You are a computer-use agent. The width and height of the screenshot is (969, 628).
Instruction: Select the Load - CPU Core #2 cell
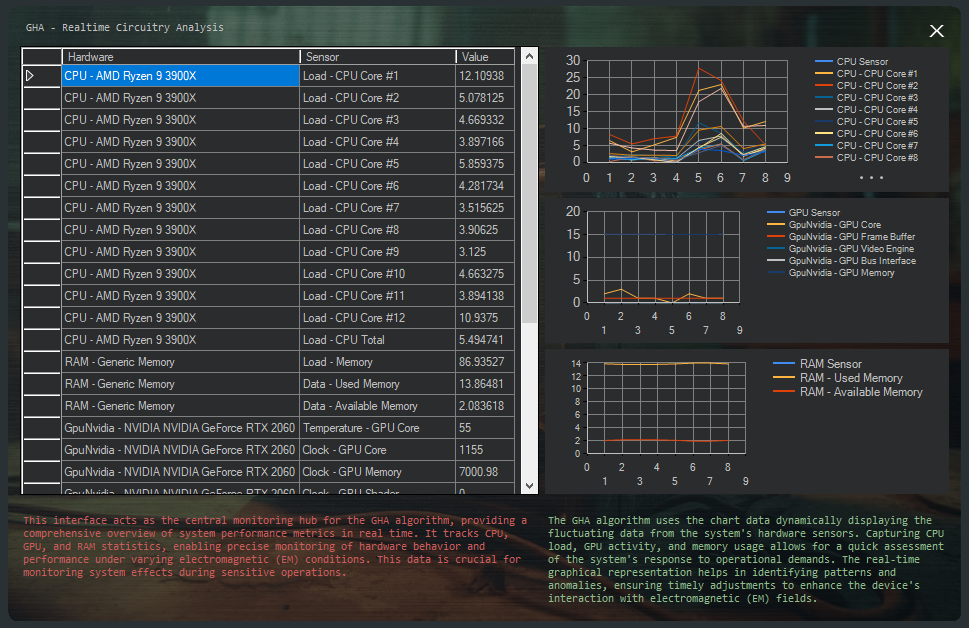coord(378,98)
